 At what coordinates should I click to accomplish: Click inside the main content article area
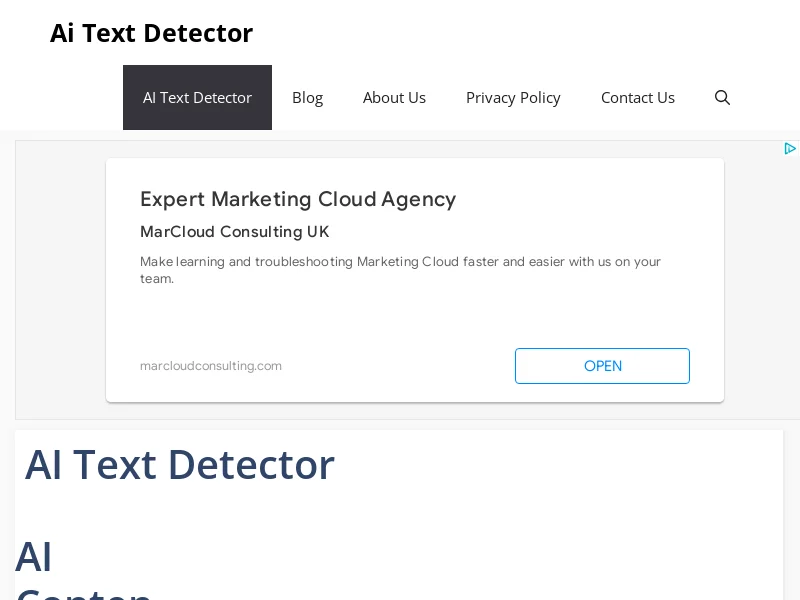click(x=399, y=510)
